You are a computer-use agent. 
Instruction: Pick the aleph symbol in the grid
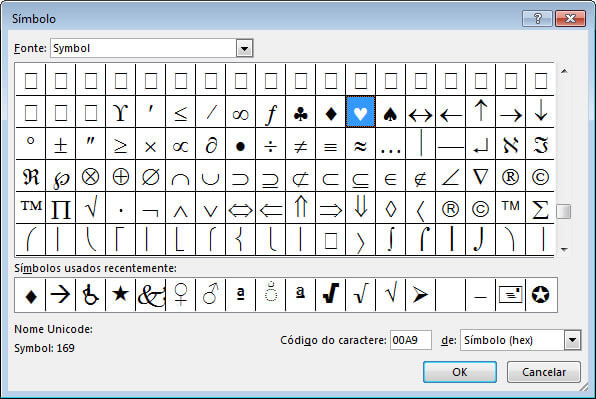(x=510, y=144)
